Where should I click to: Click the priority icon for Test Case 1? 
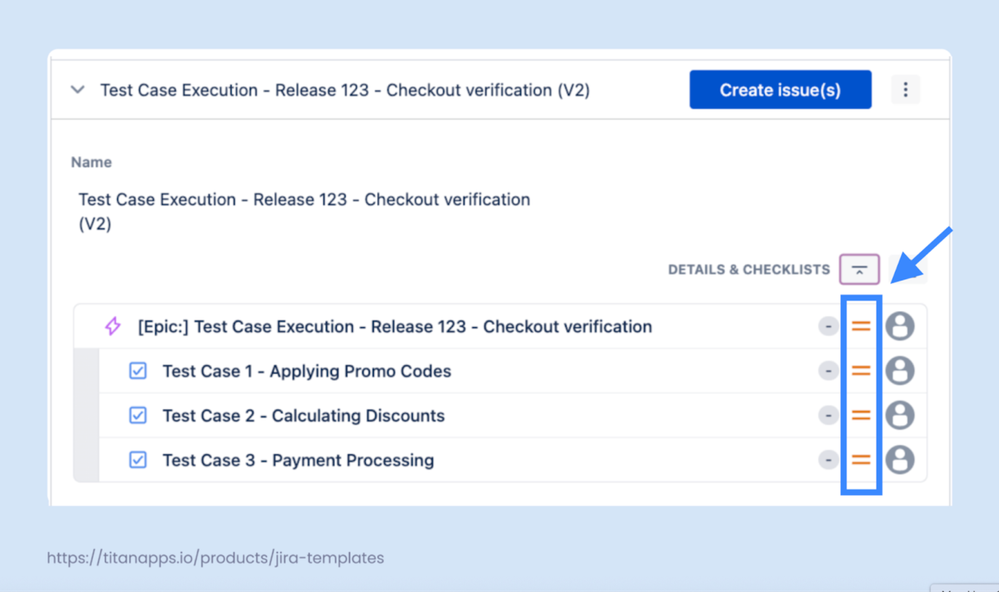pos(860,371)
